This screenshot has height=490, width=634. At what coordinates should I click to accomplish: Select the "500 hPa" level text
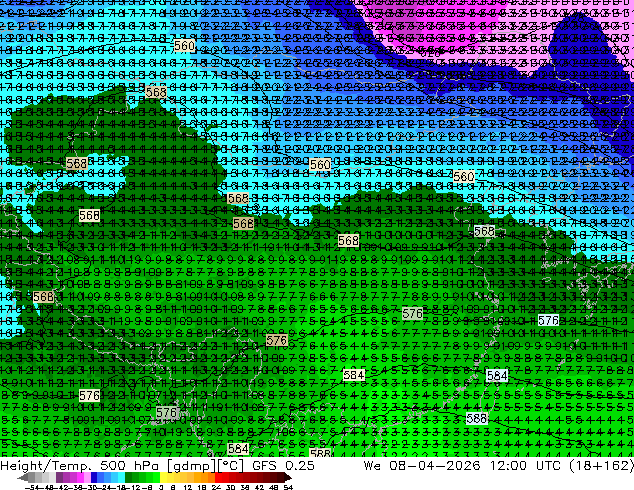(128, 466)
